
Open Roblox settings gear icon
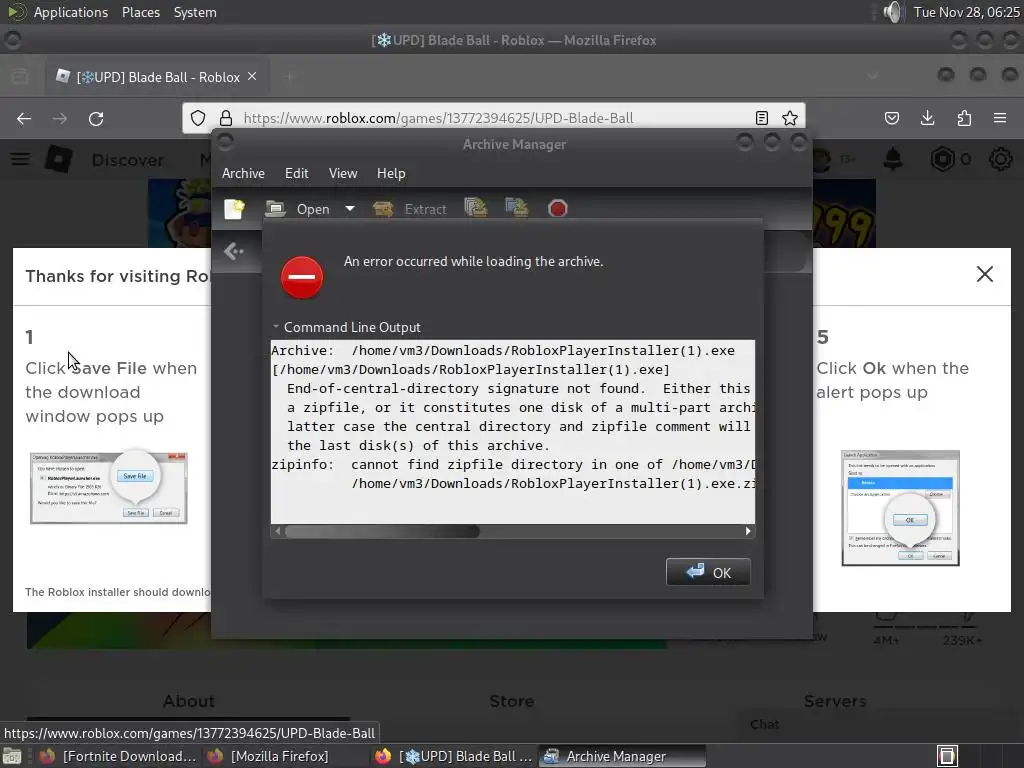(1000, 159)
